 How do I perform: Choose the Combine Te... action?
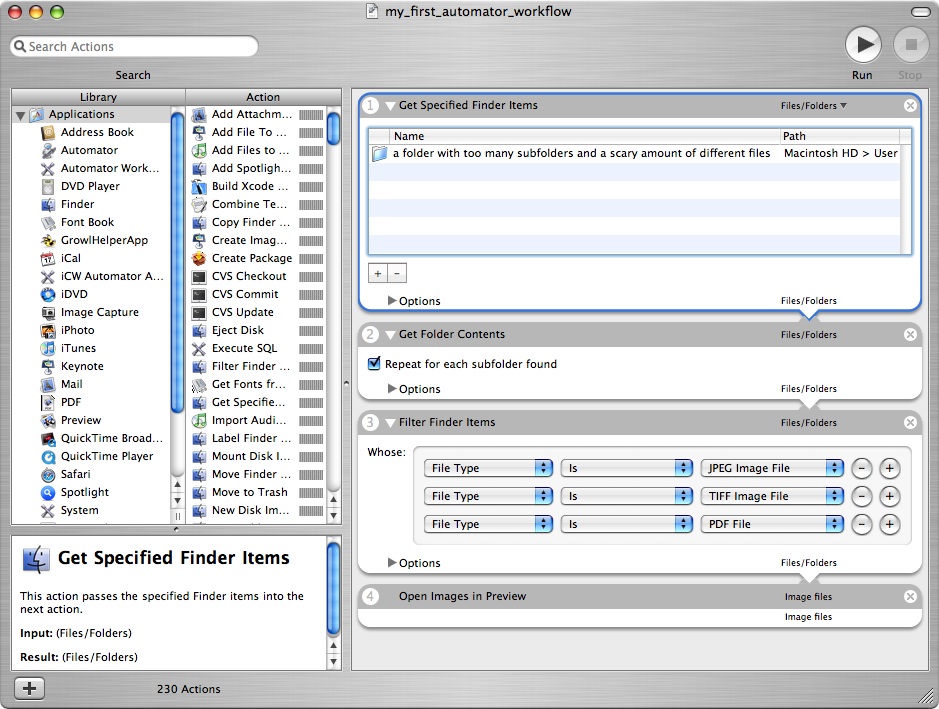tap(249, 204)
